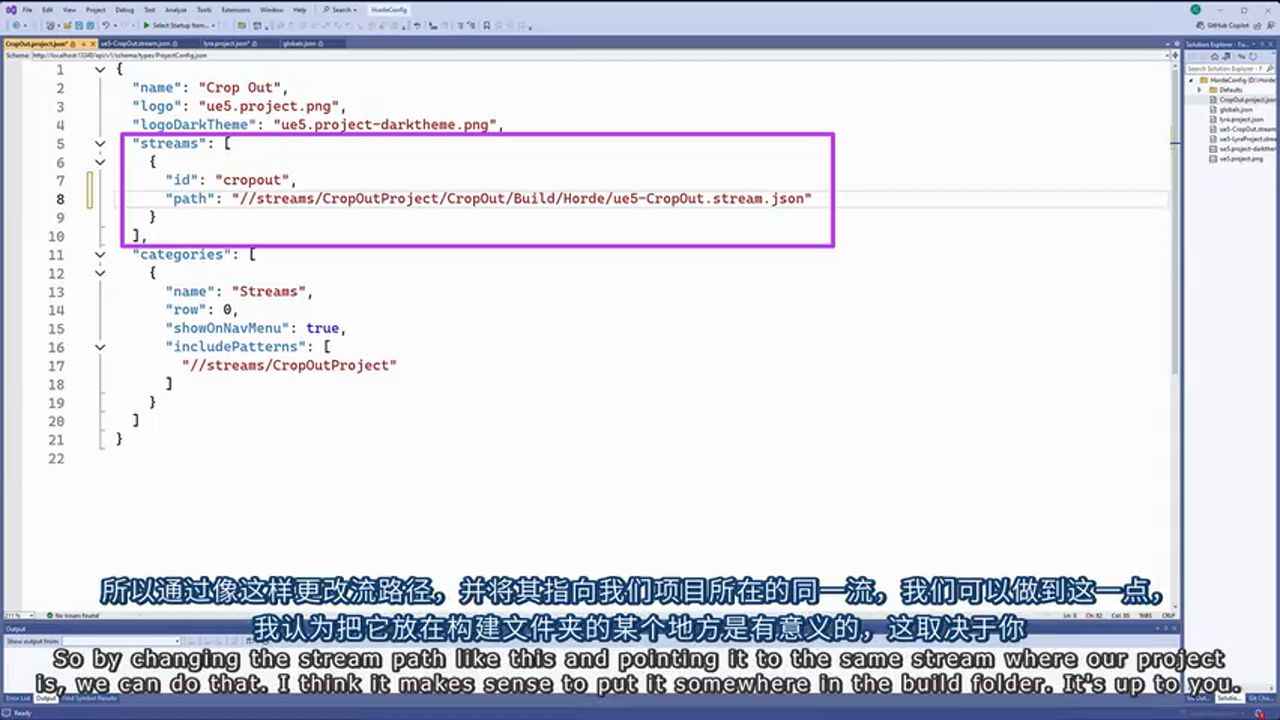This screenshot has height=720, width=1280.
Task: Switch to the globals.json tab
Action: (298, 43)
